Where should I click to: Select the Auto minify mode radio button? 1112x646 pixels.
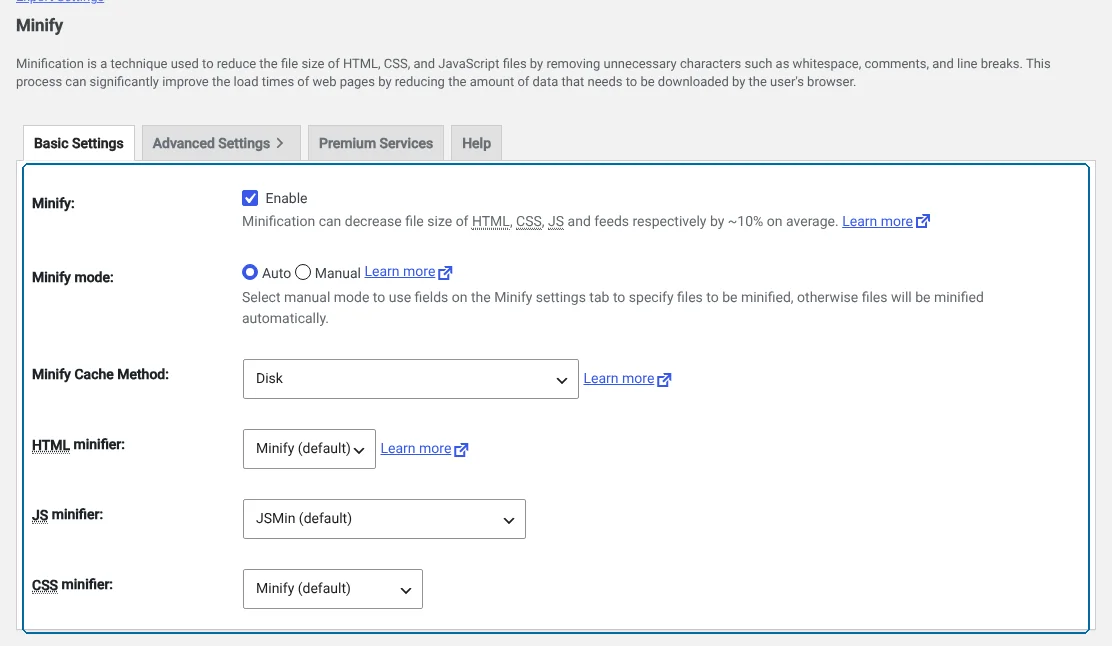click(250, 272)
